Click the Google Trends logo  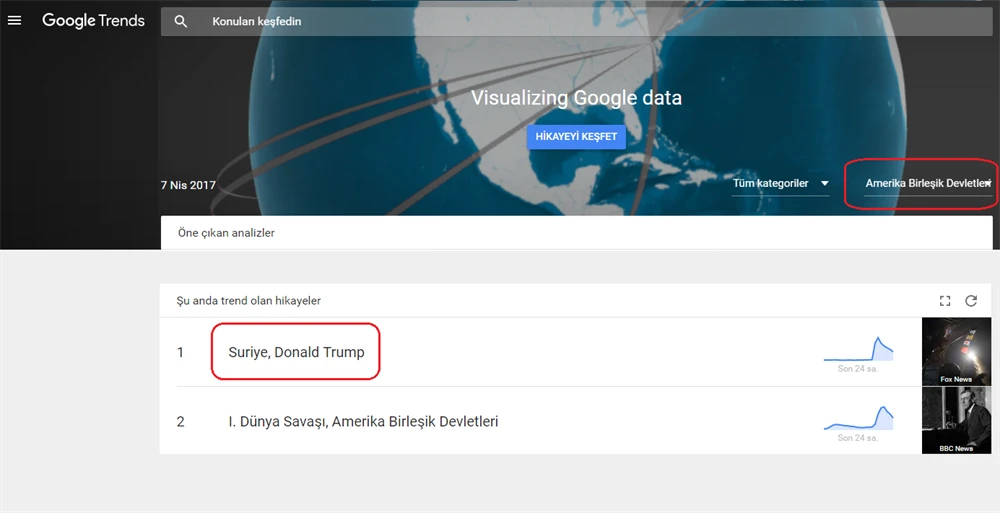[x=93, y=20]
